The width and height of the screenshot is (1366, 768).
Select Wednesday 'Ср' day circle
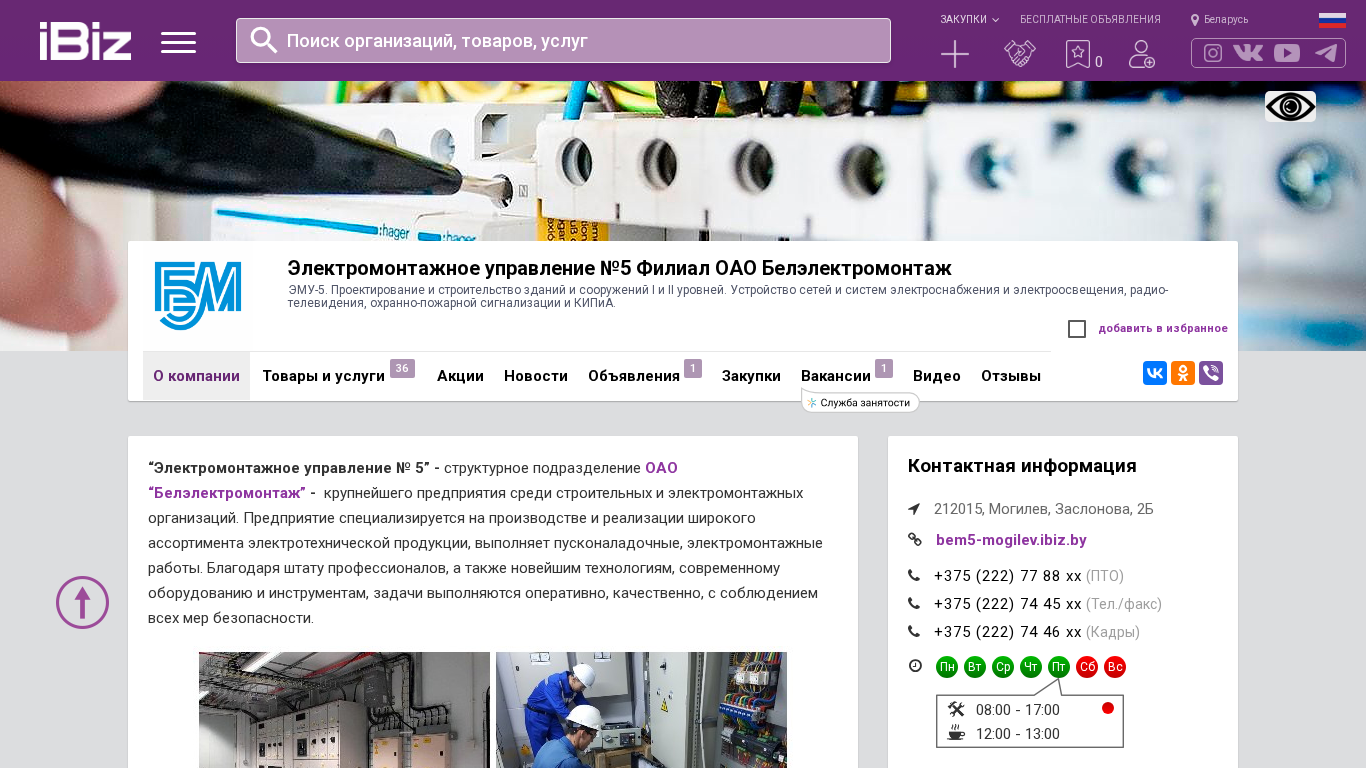(x=1003, y=667)
